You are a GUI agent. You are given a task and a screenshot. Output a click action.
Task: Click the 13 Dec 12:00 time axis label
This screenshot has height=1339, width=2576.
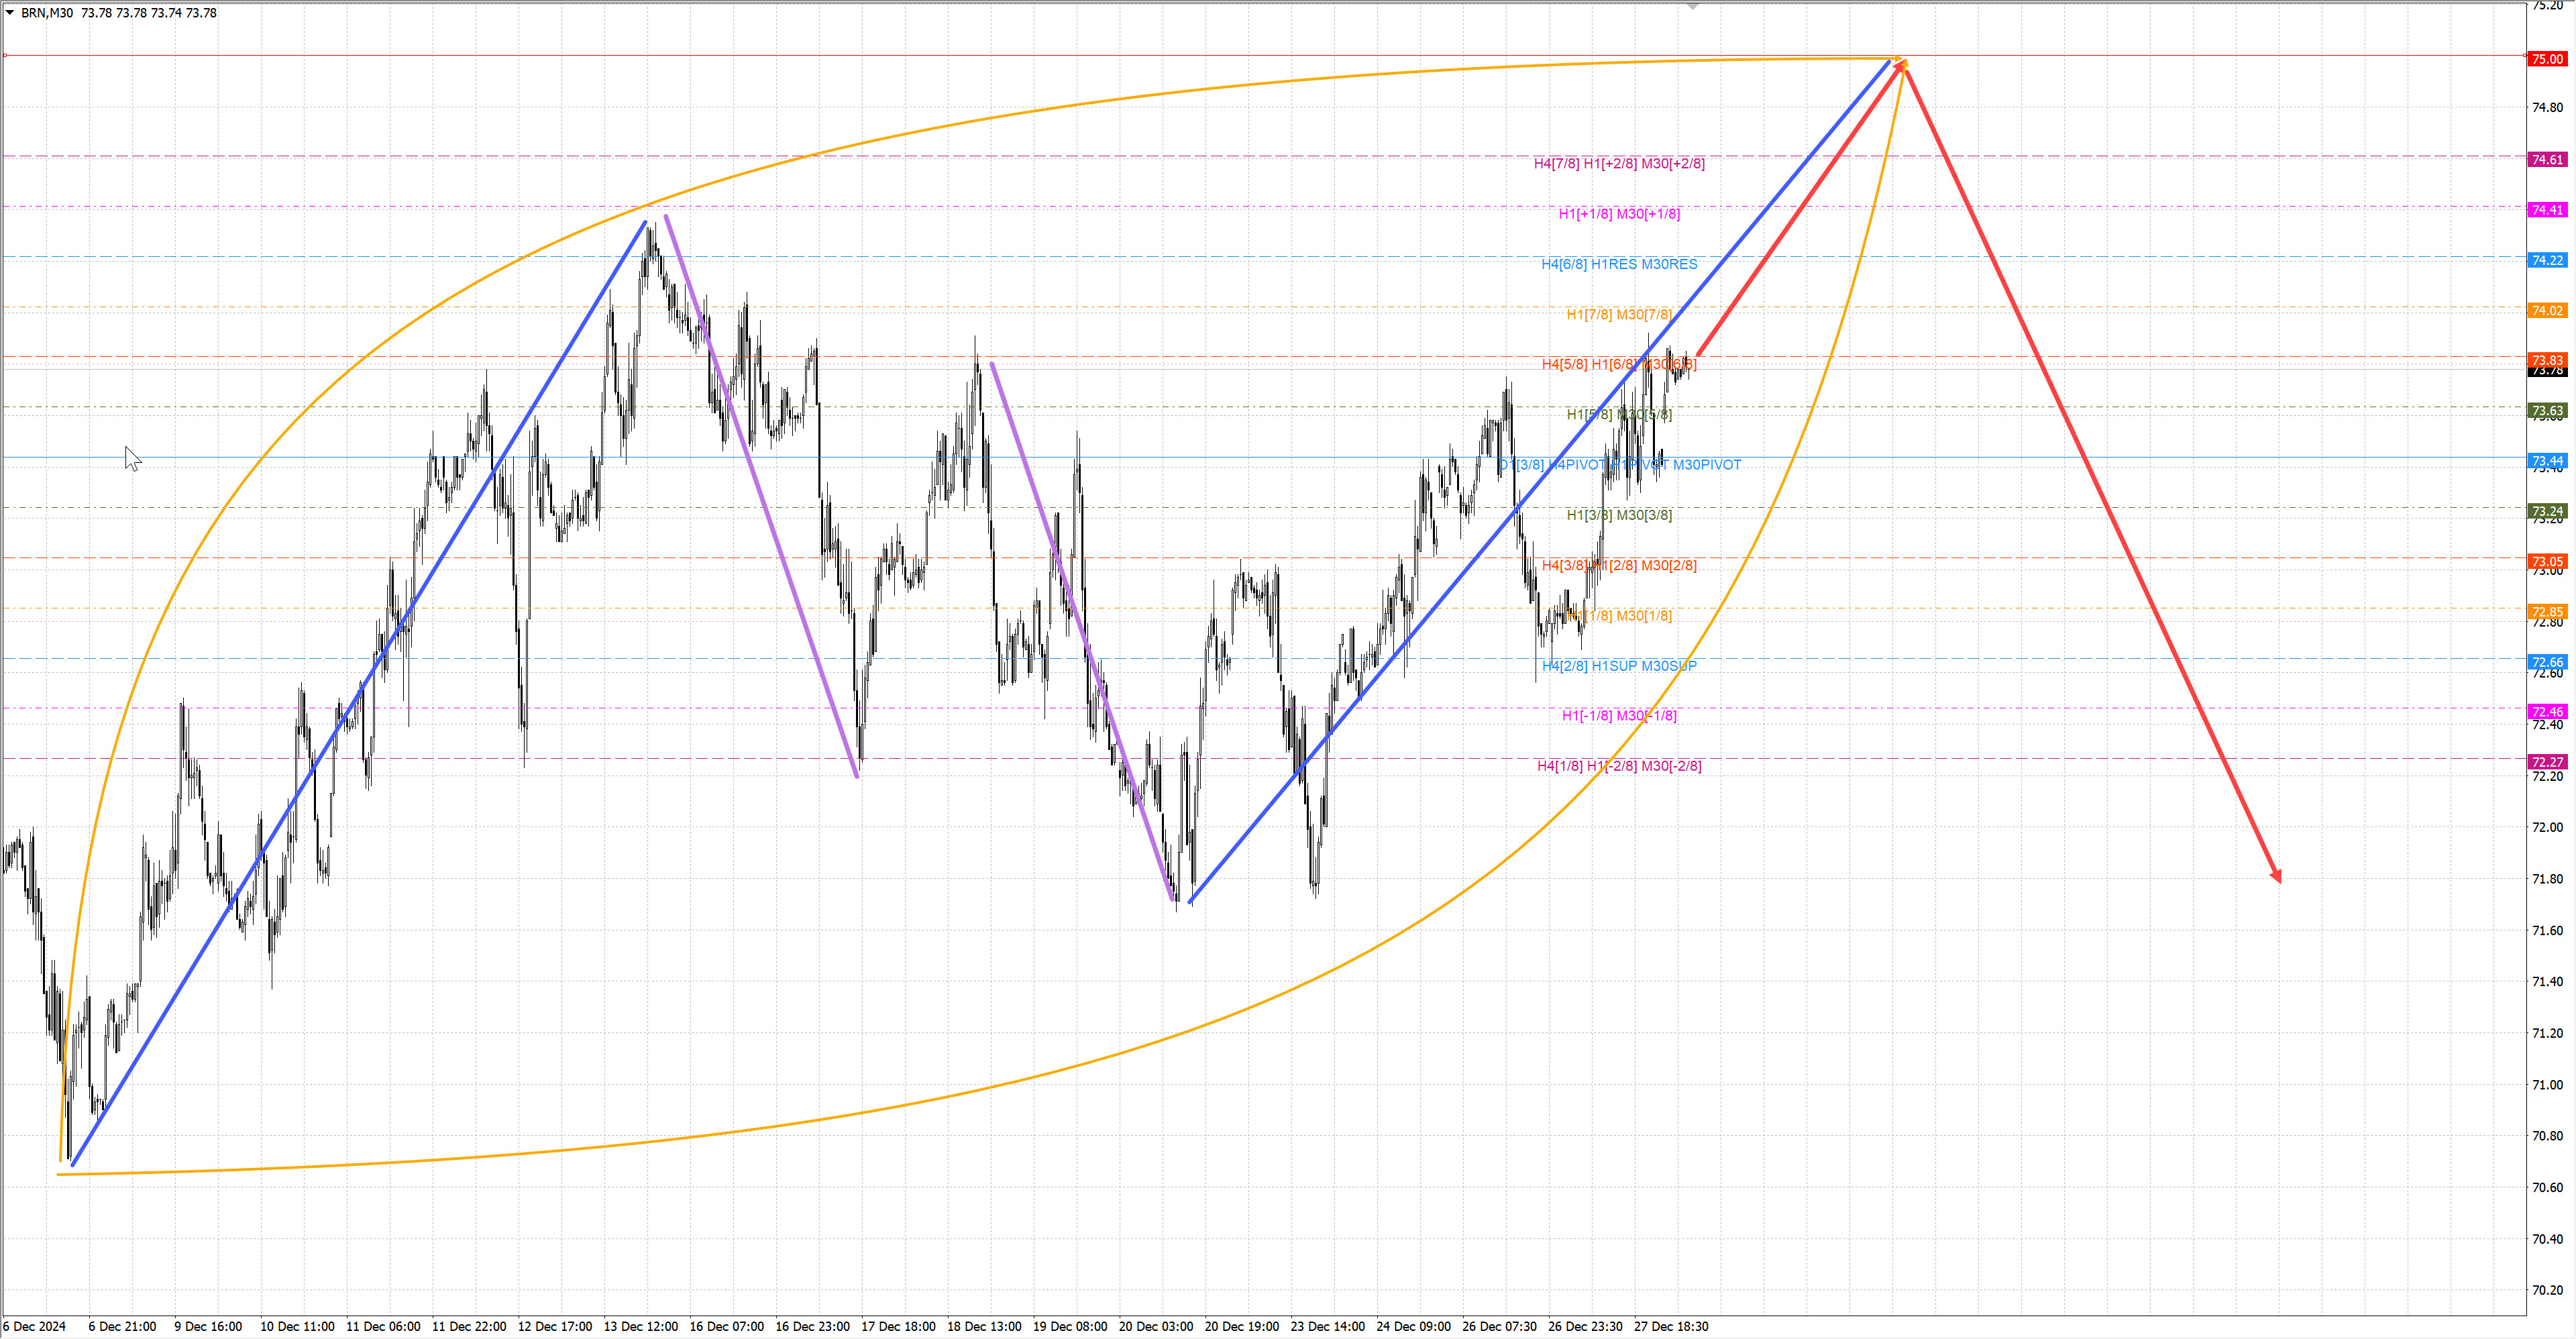tap(640, 1327)
